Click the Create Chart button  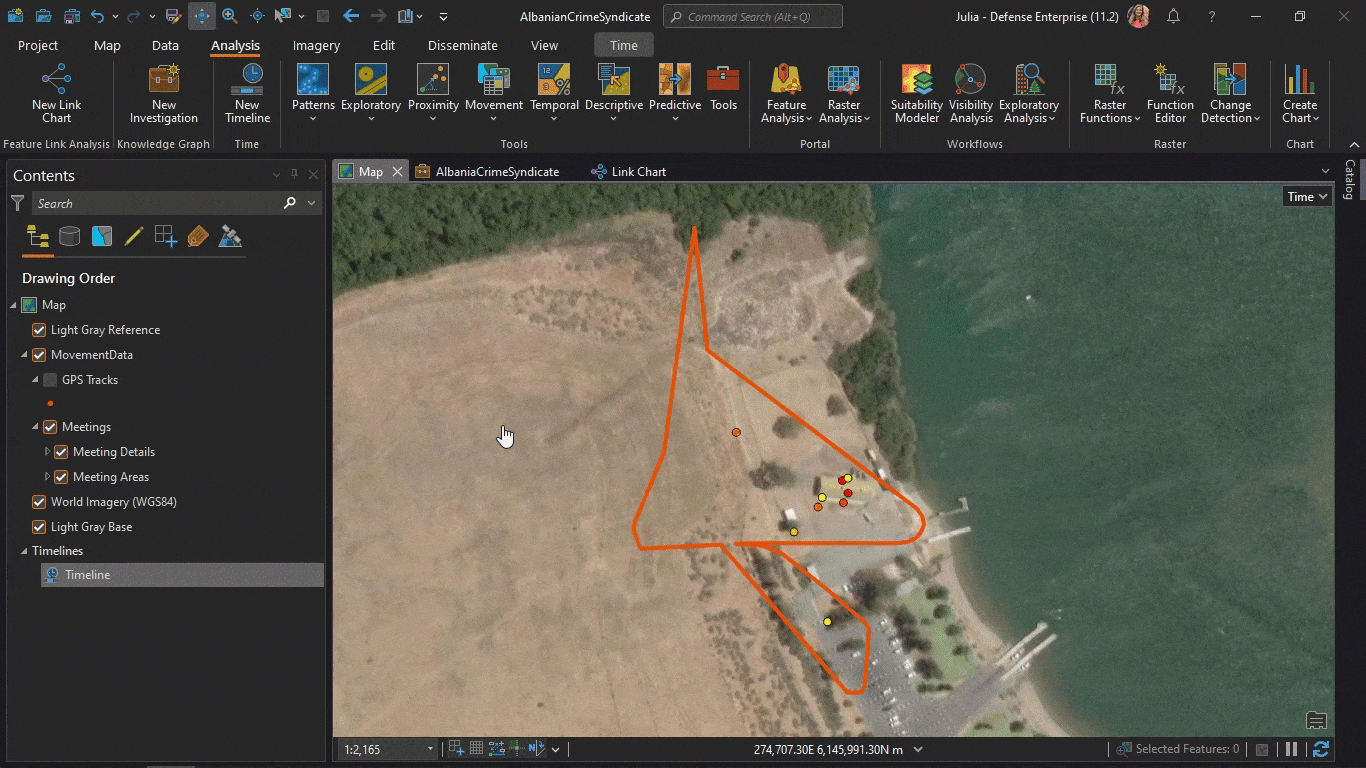(1300, 95)
